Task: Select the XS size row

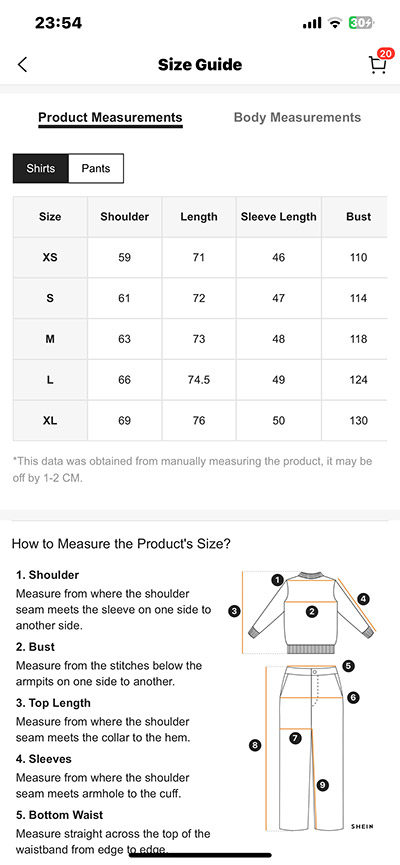Action: 200,258
